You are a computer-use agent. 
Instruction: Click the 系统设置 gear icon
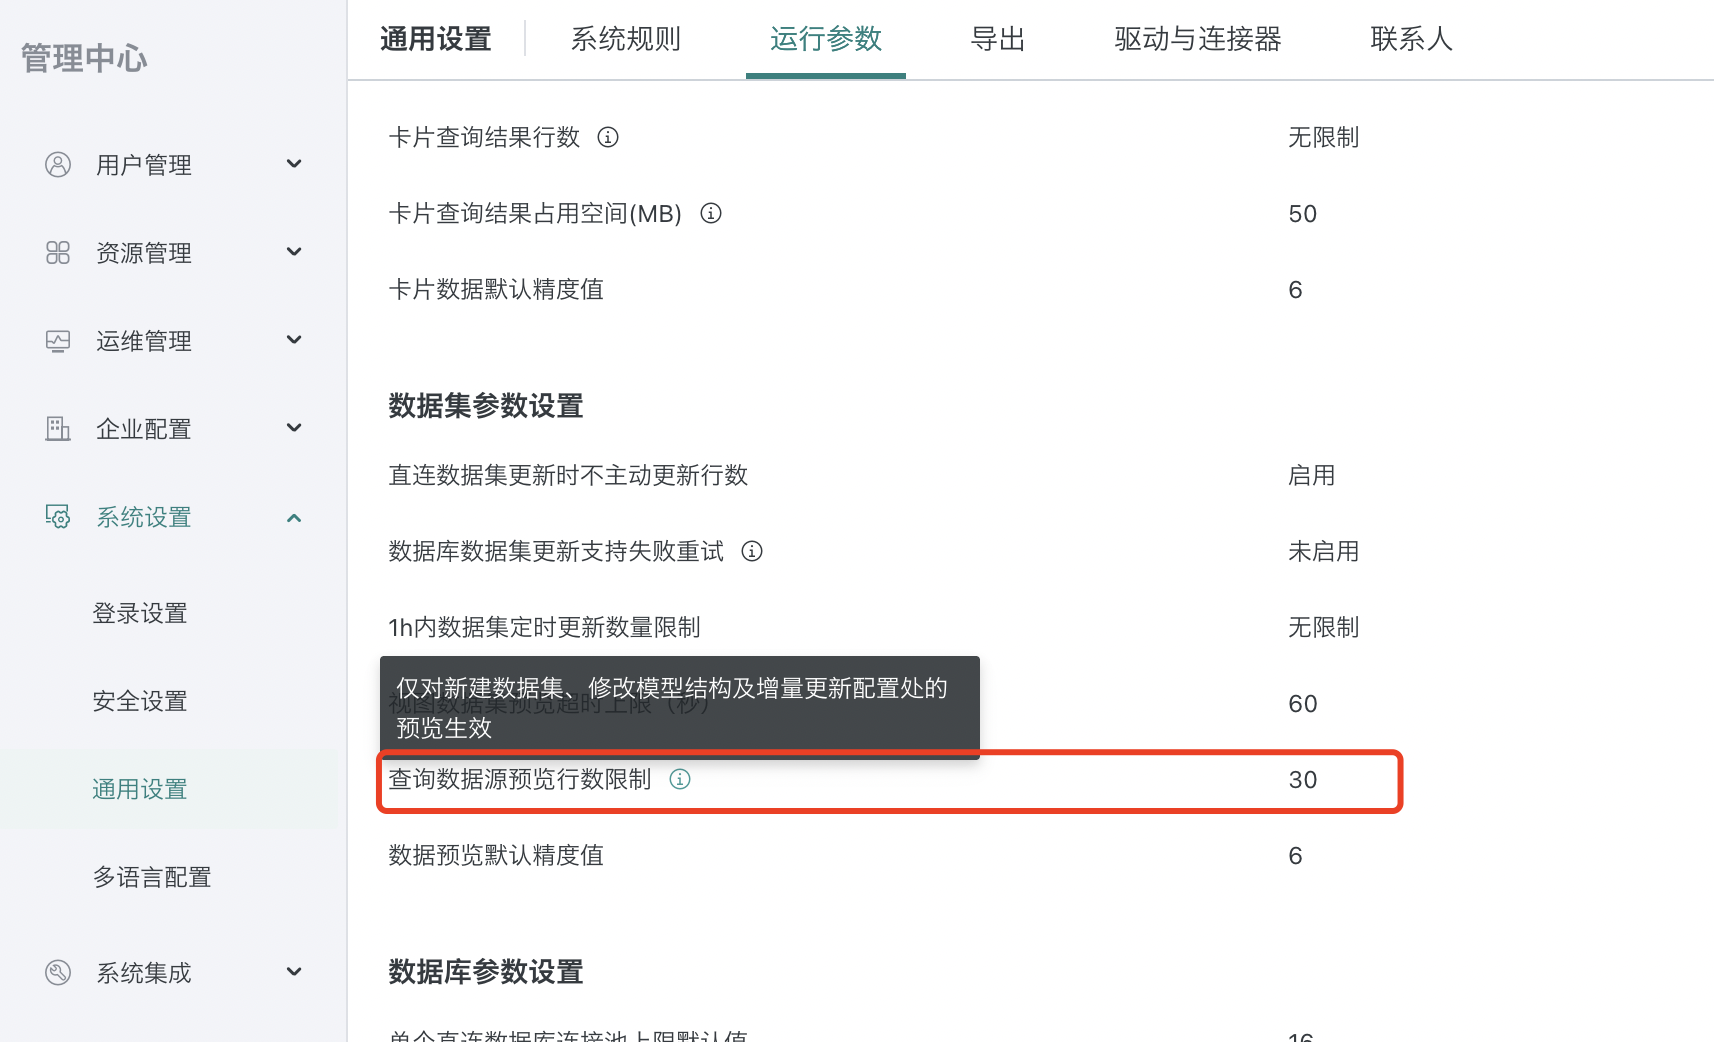tap(57, 517)
